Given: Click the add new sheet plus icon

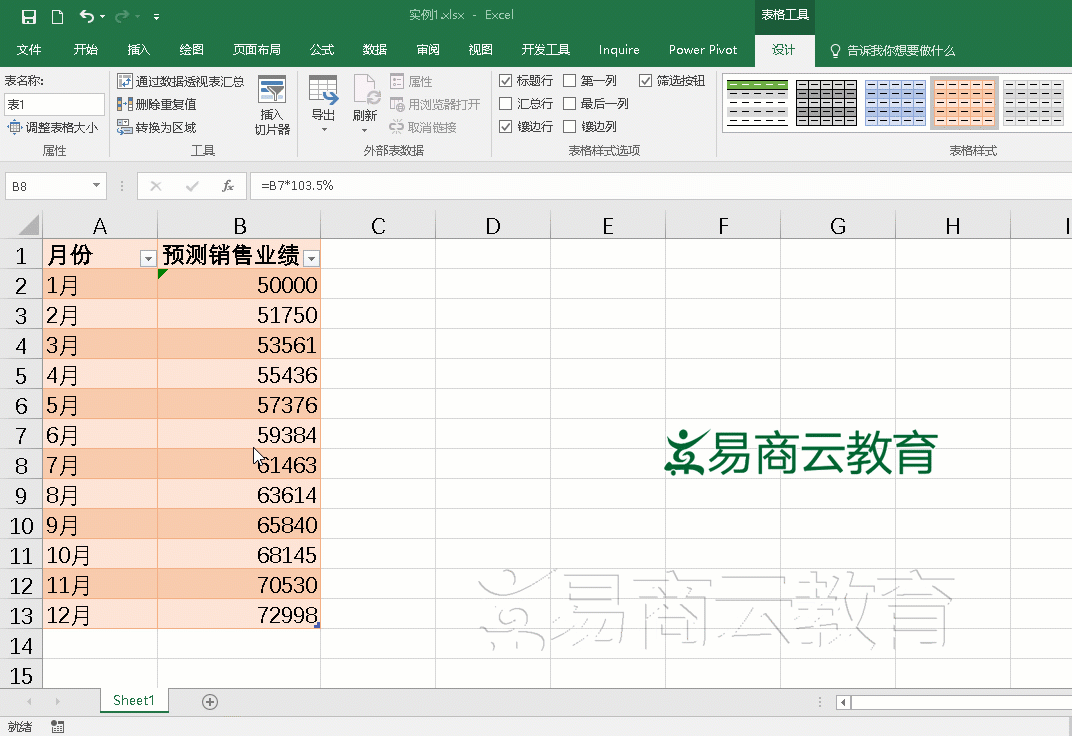Looking at the screenshot, I should click(x=210, y=702).
